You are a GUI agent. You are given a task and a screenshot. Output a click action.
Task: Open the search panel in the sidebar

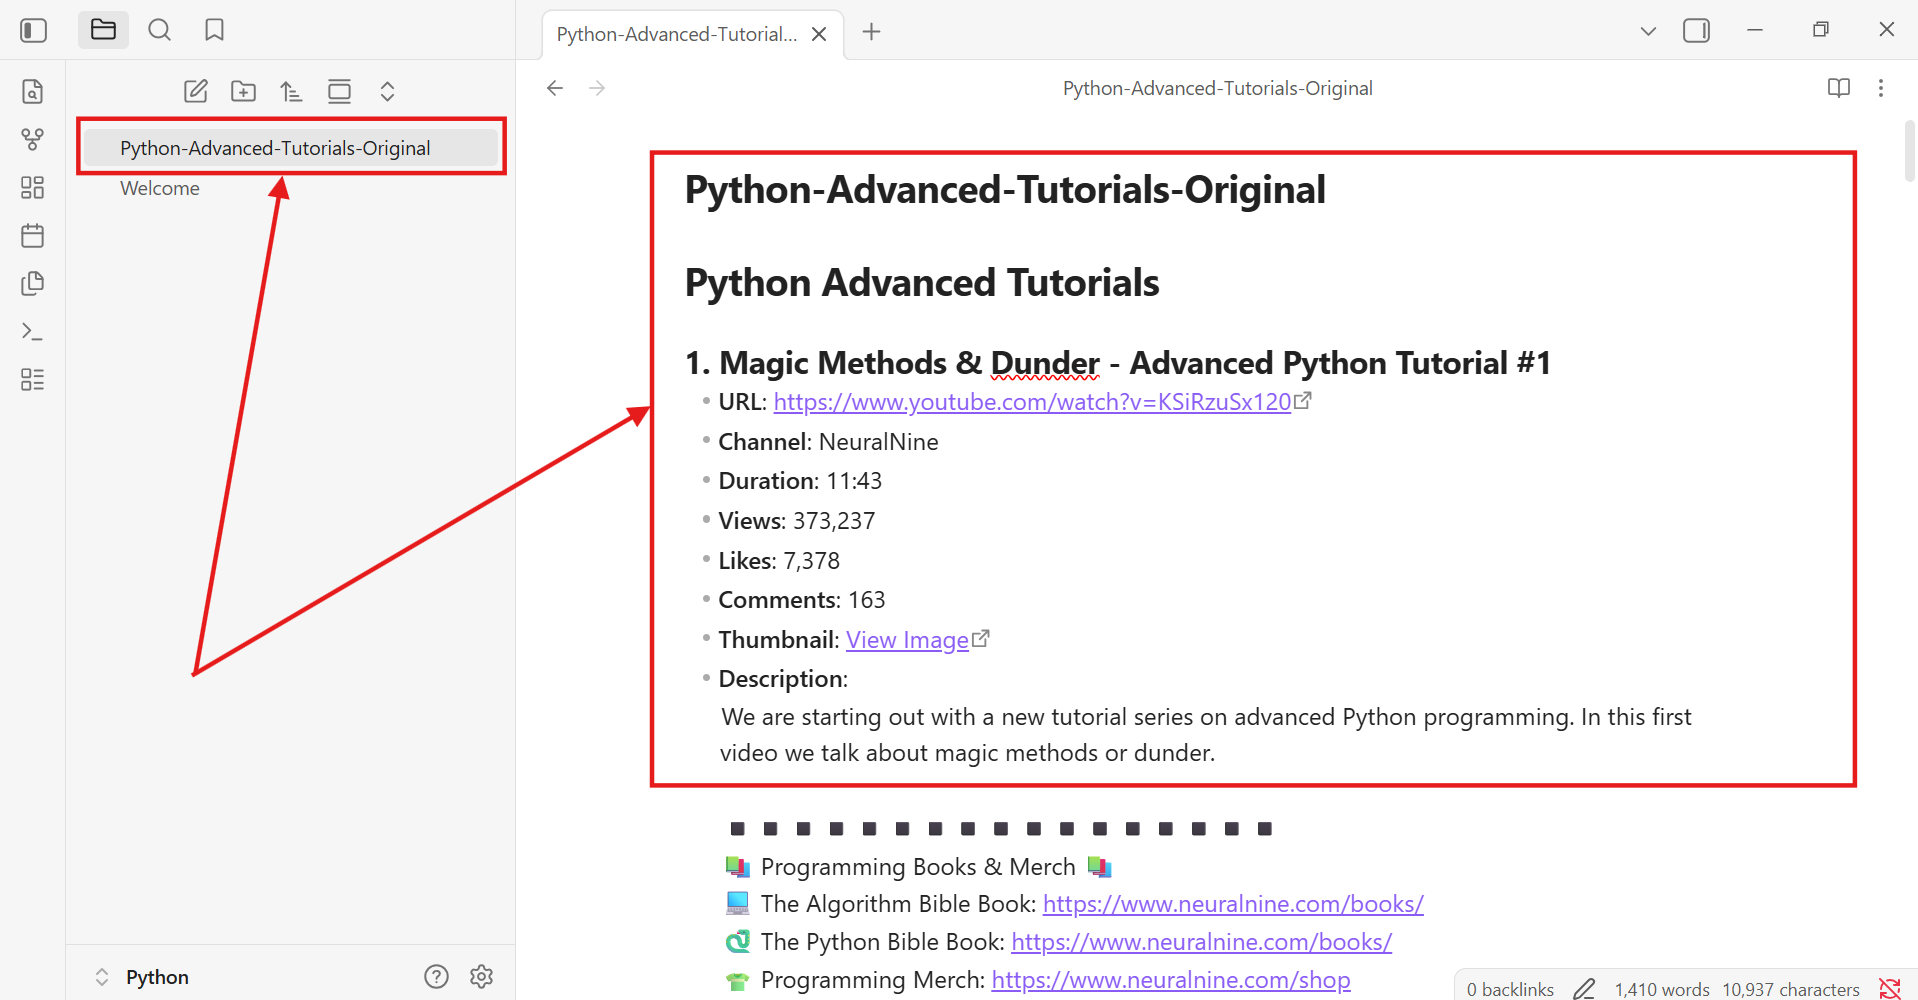pyautogui.click(x=159, y=29)
